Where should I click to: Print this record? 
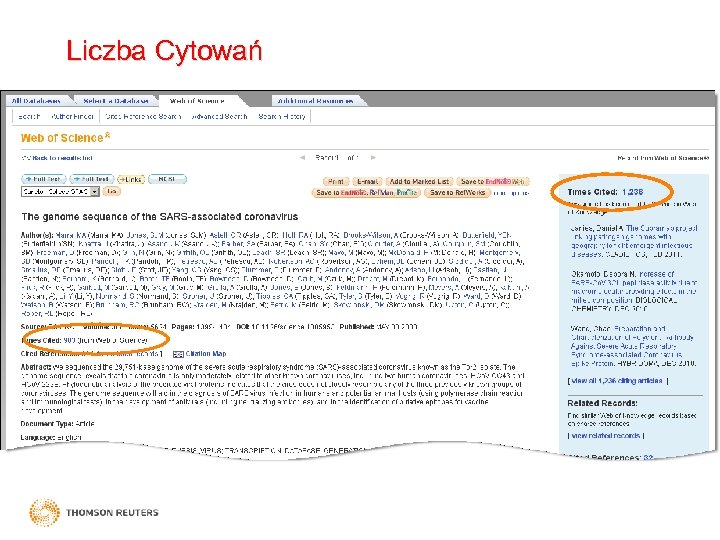coord(336,181)
